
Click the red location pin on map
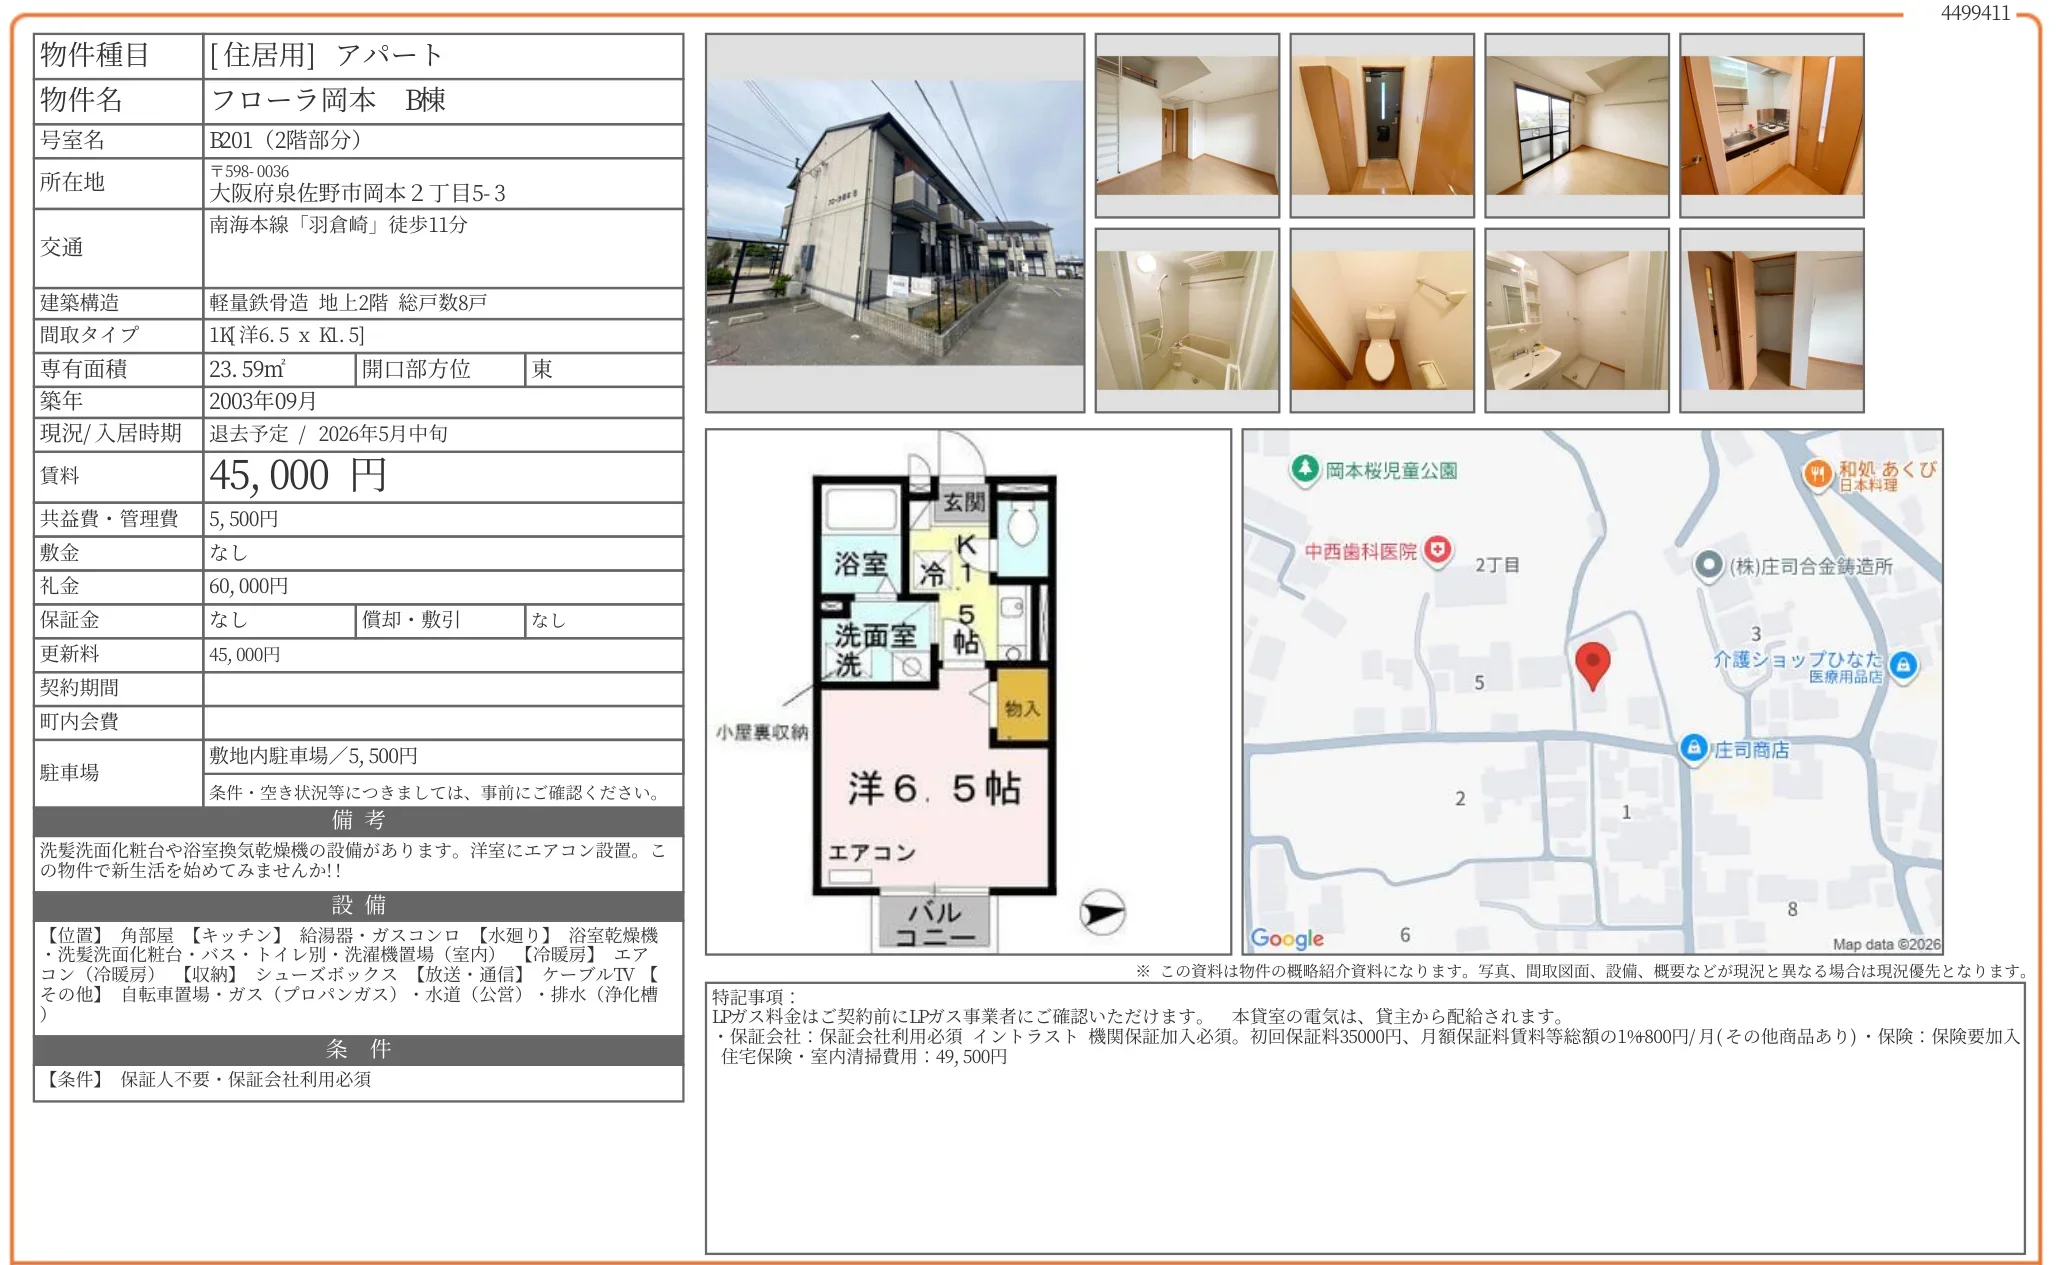[x=1592, y=662]
